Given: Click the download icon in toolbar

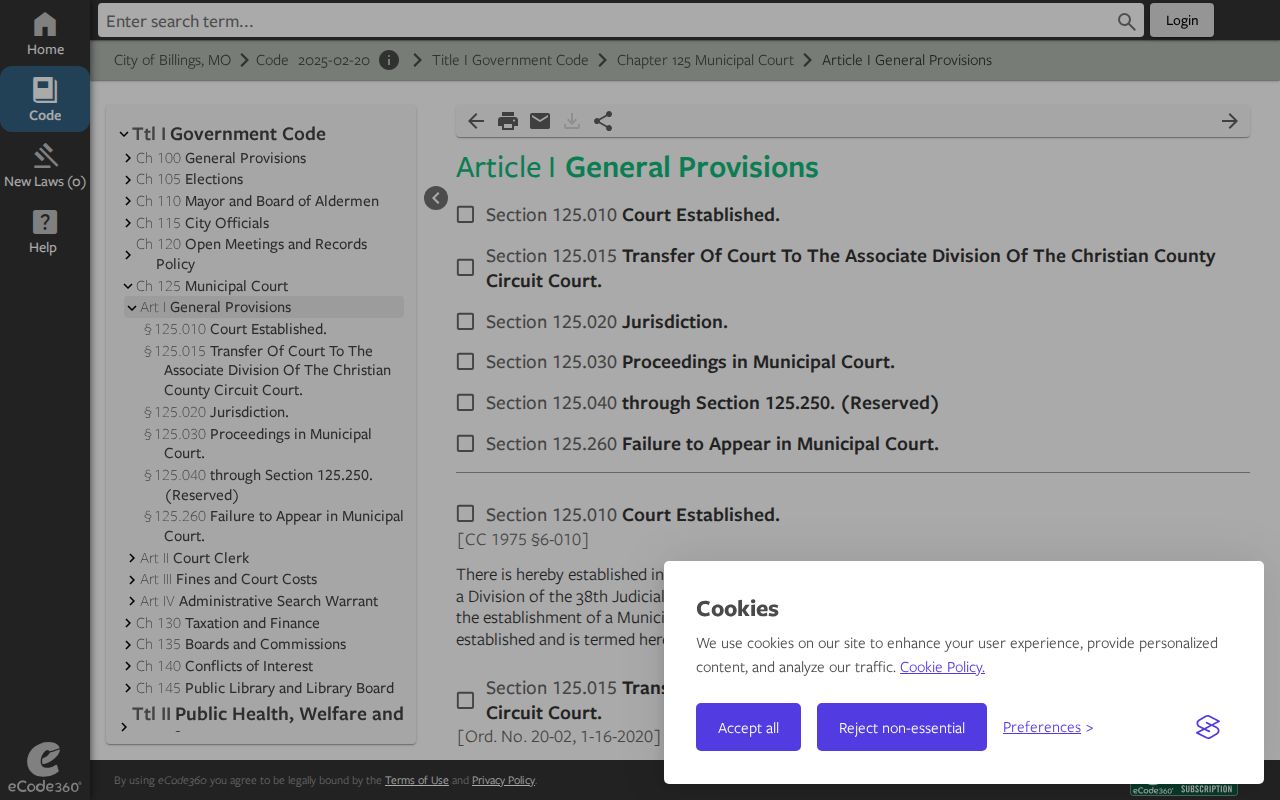Looking at the screenshot, I should click(x=572, y=121).
